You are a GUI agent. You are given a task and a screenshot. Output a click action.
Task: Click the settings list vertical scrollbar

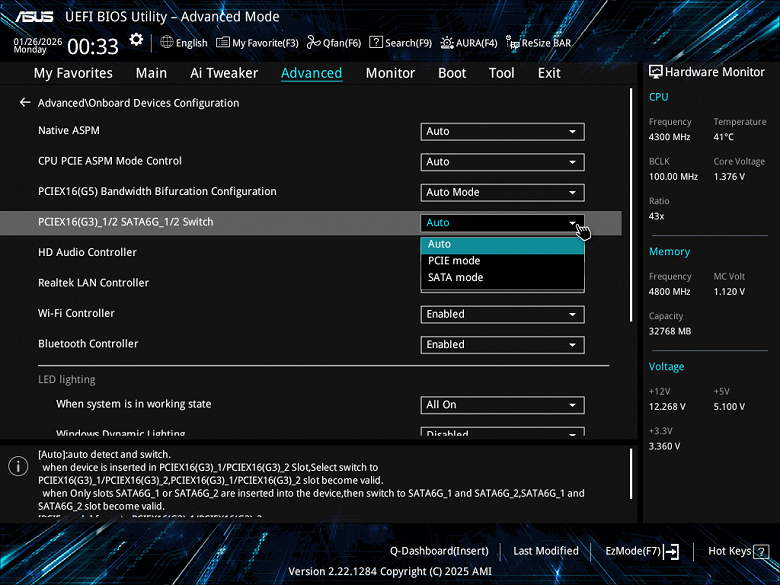(x=631, y=205)
